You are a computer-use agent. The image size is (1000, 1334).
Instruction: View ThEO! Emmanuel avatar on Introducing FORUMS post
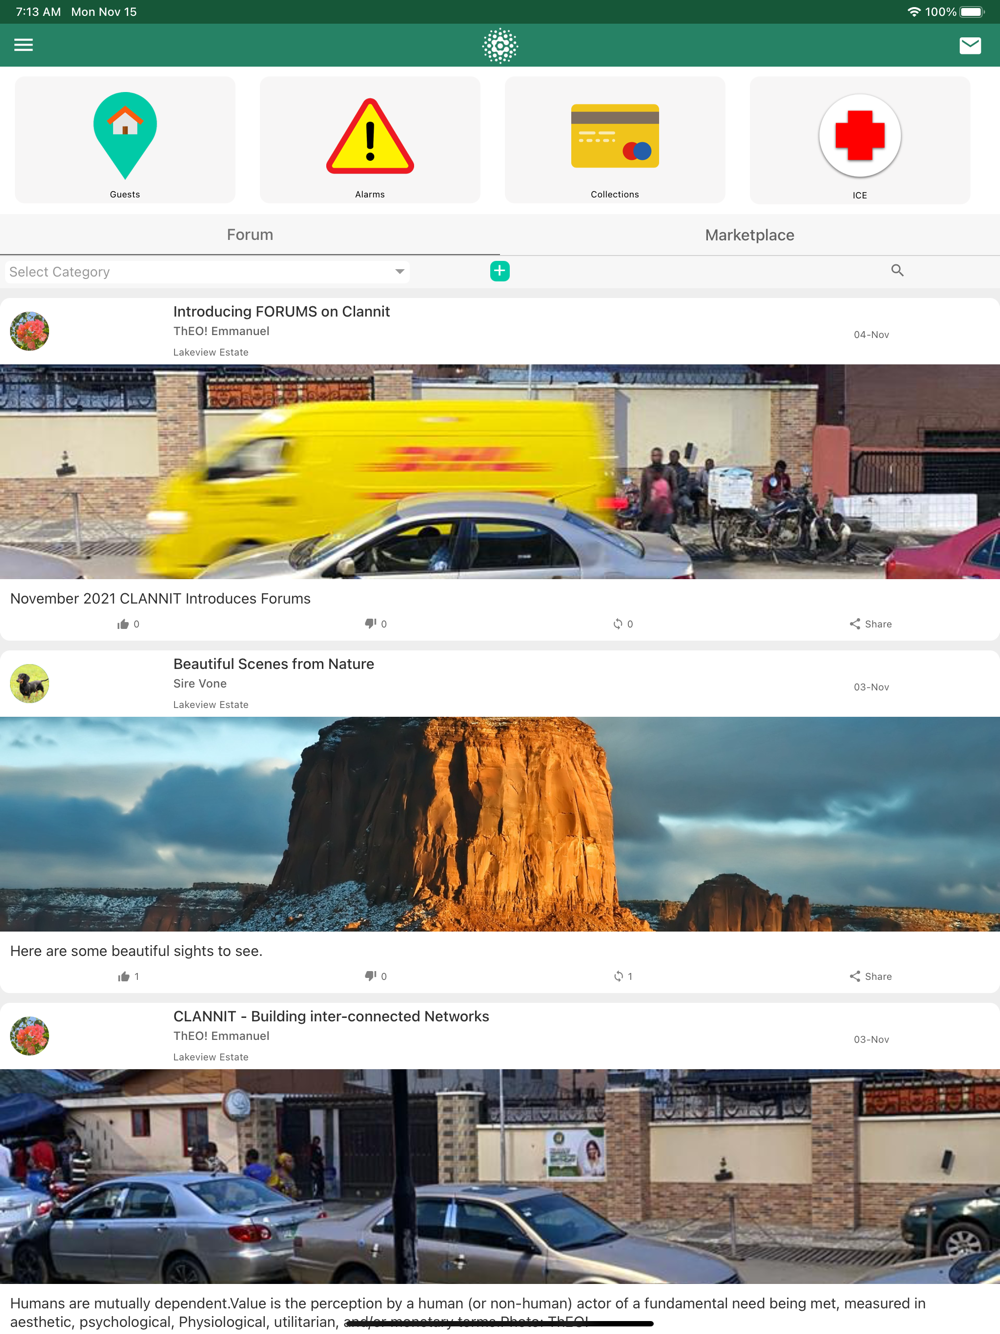(x=30, y=331)
